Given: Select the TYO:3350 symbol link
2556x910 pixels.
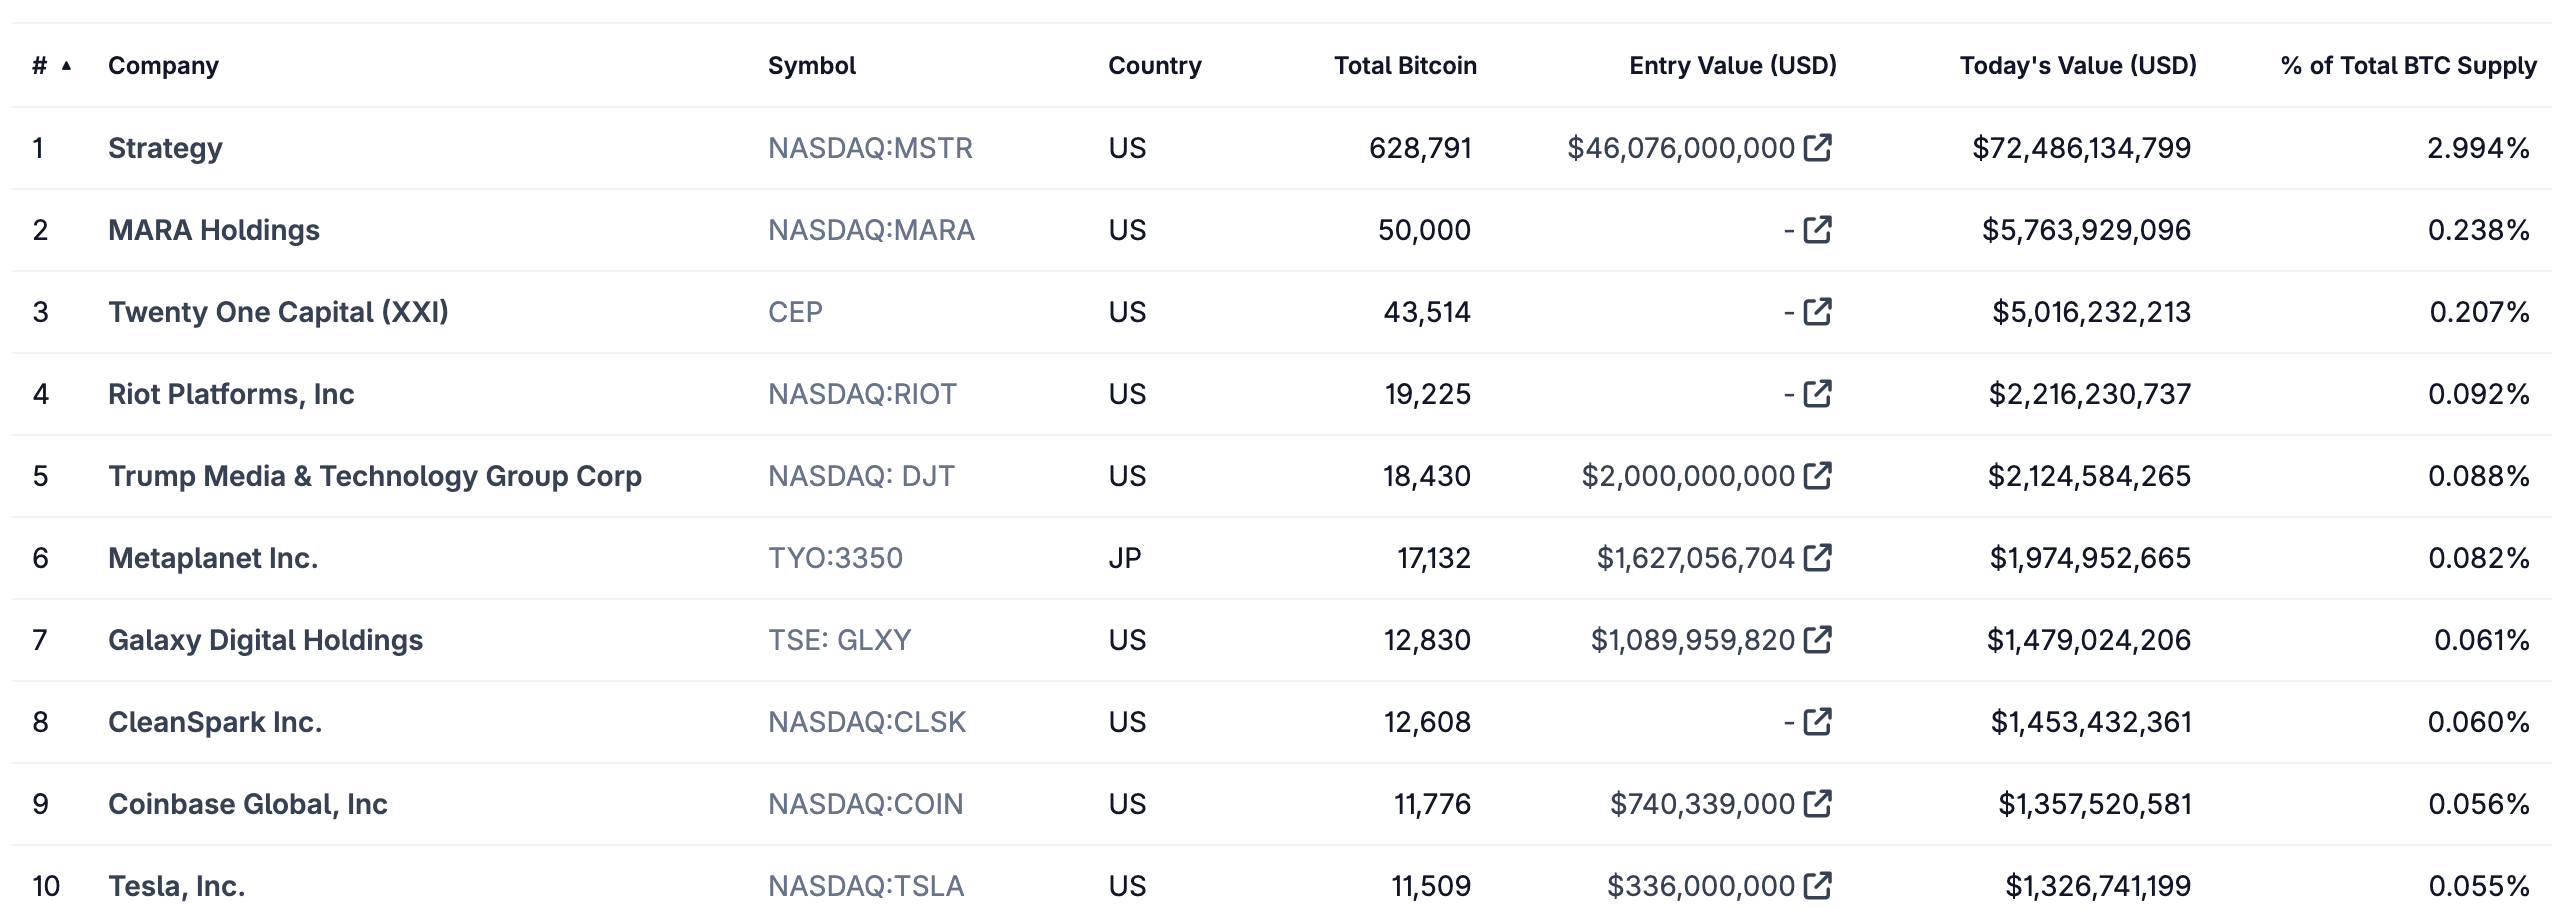Looking at the screenshot, I should pos(835,557).
